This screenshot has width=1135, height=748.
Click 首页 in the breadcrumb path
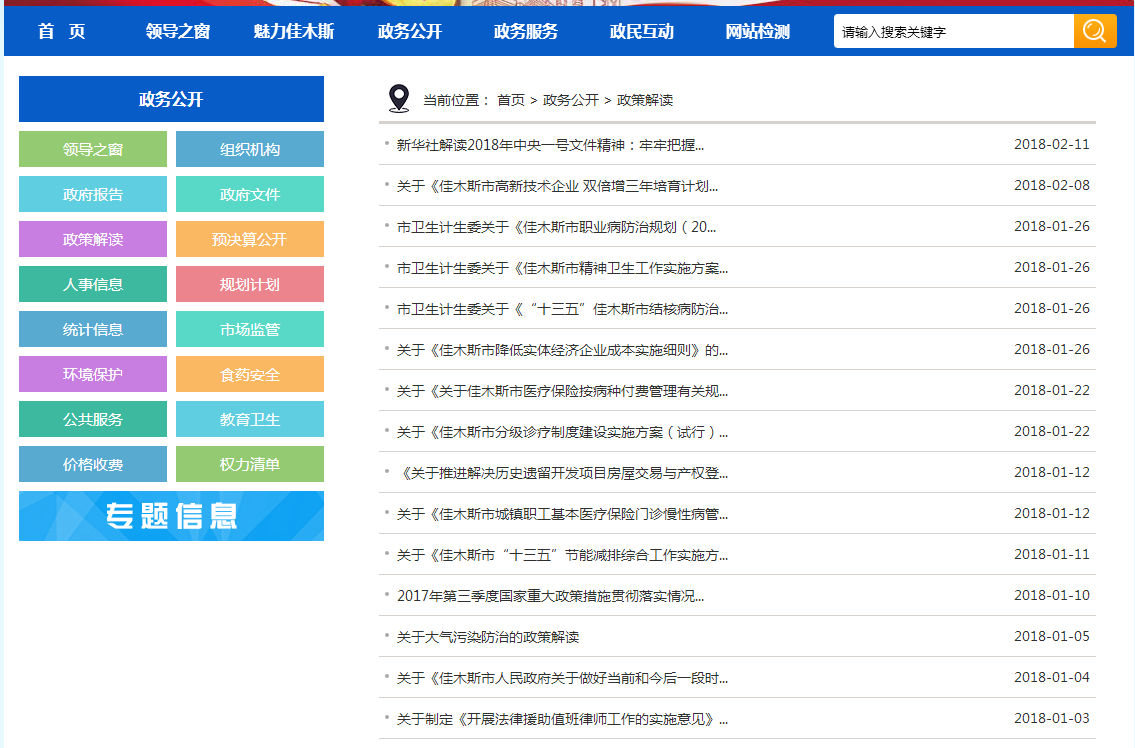[511, 100]
